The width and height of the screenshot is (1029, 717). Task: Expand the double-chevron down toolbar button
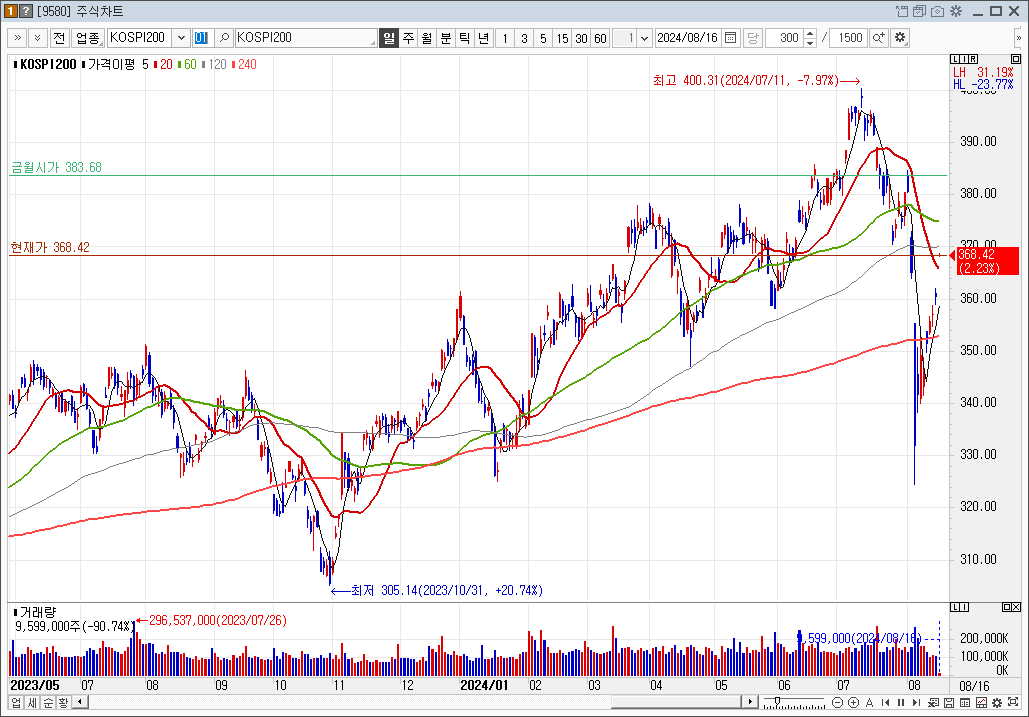37,38
